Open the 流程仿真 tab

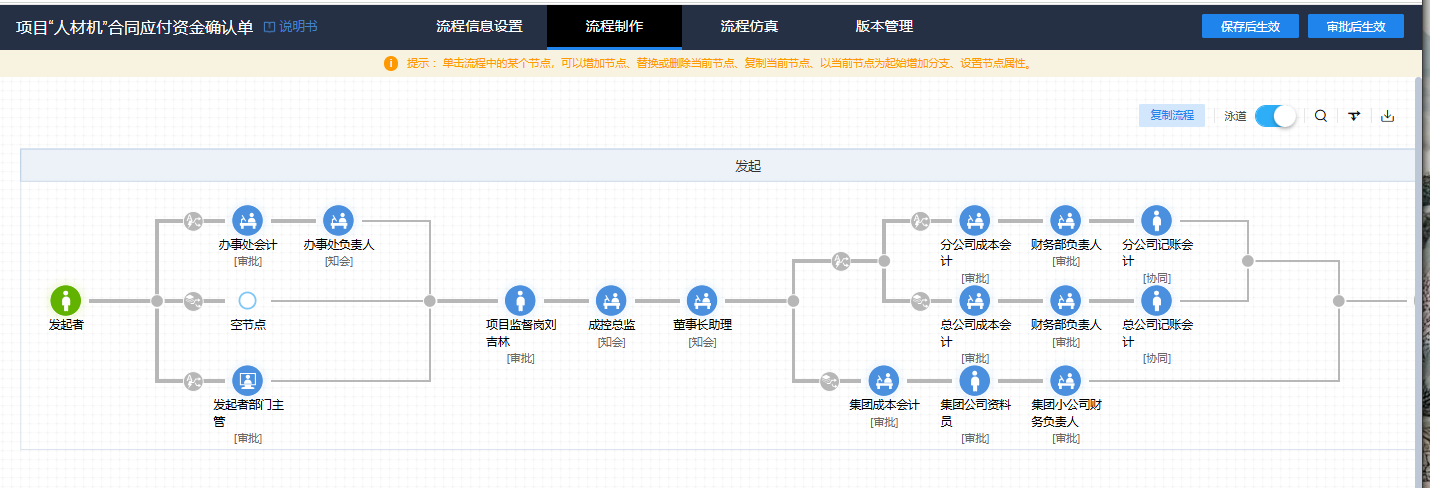pyautogui.click(x=749, y=26)
